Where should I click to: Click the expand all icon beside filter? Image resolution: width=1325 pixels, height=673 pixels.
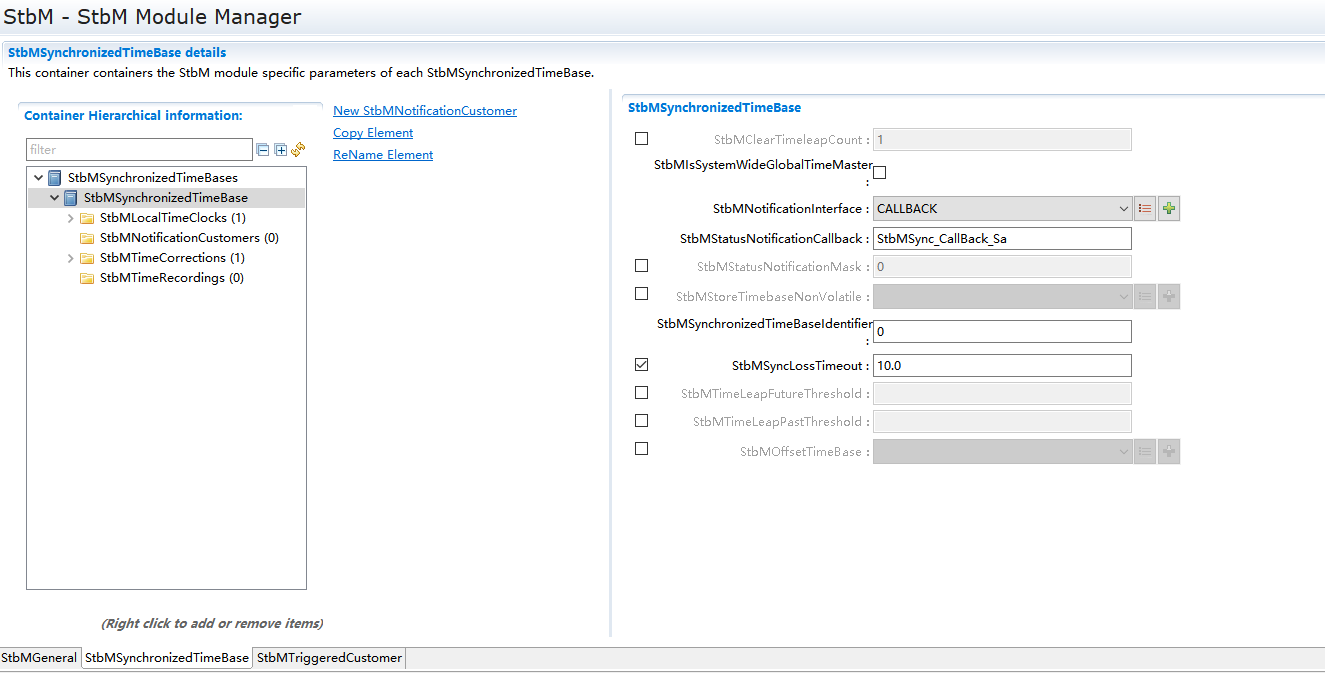[x=281, y=150]
